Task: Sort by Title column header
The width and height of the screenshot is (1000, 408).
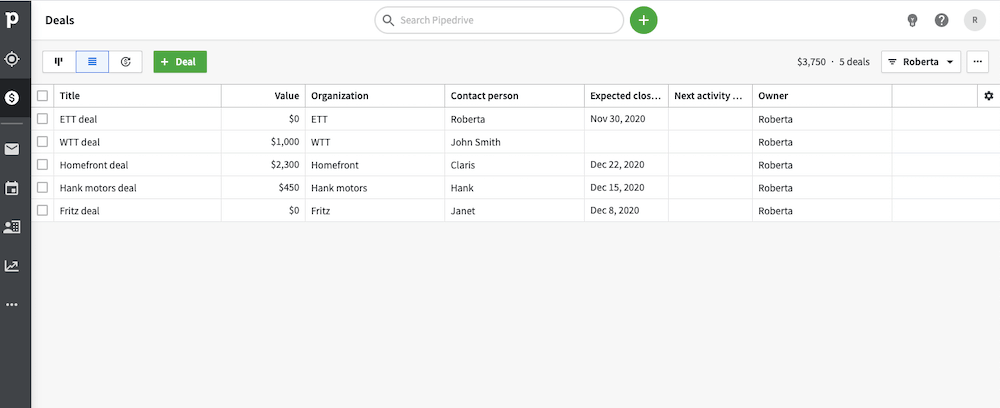Action: coord(137,96)
